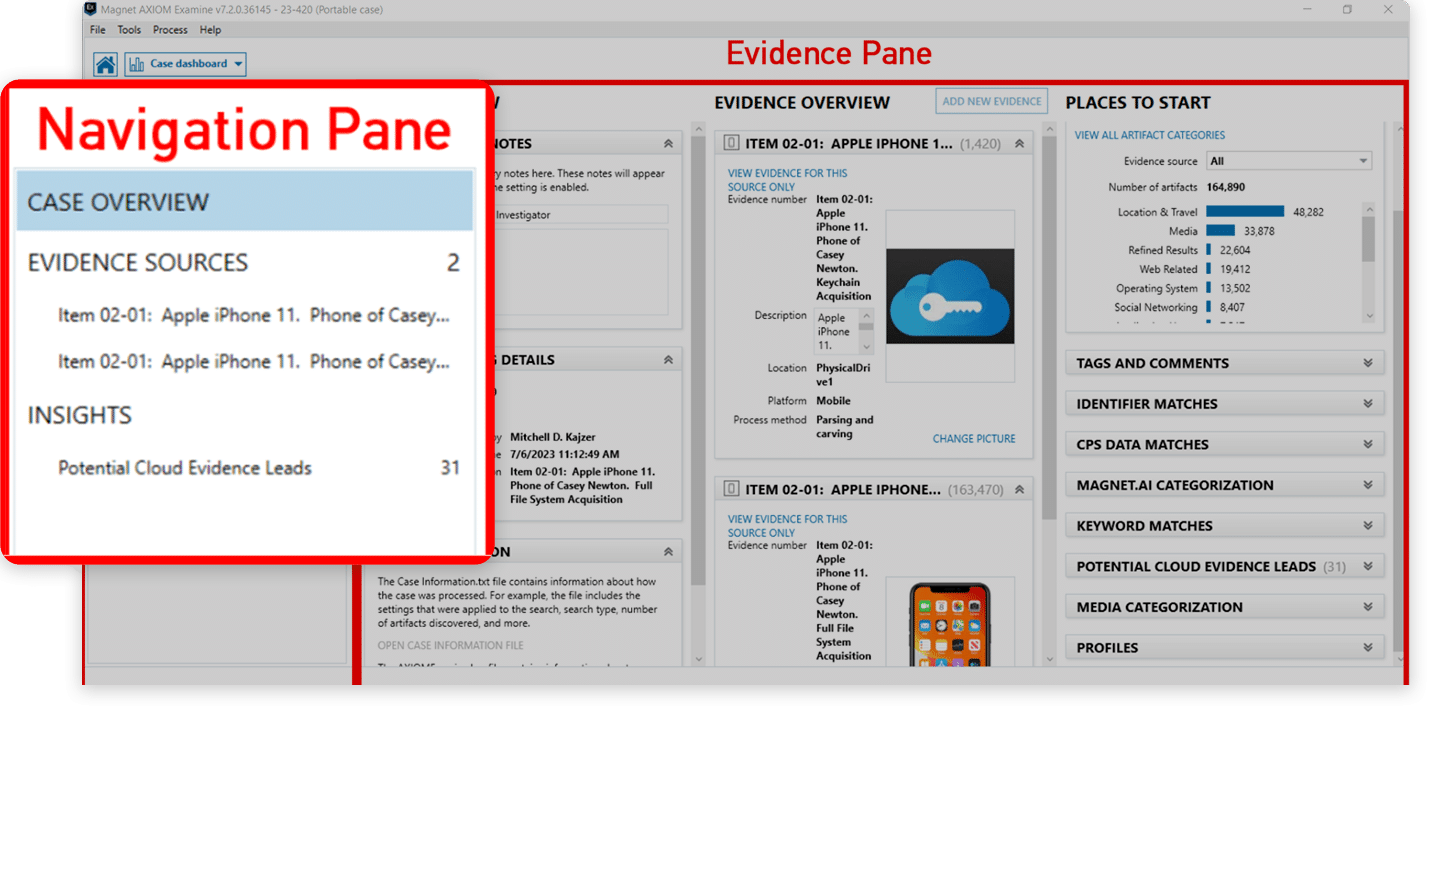Click the Location & Travel artifact bar

[1245, 212]
